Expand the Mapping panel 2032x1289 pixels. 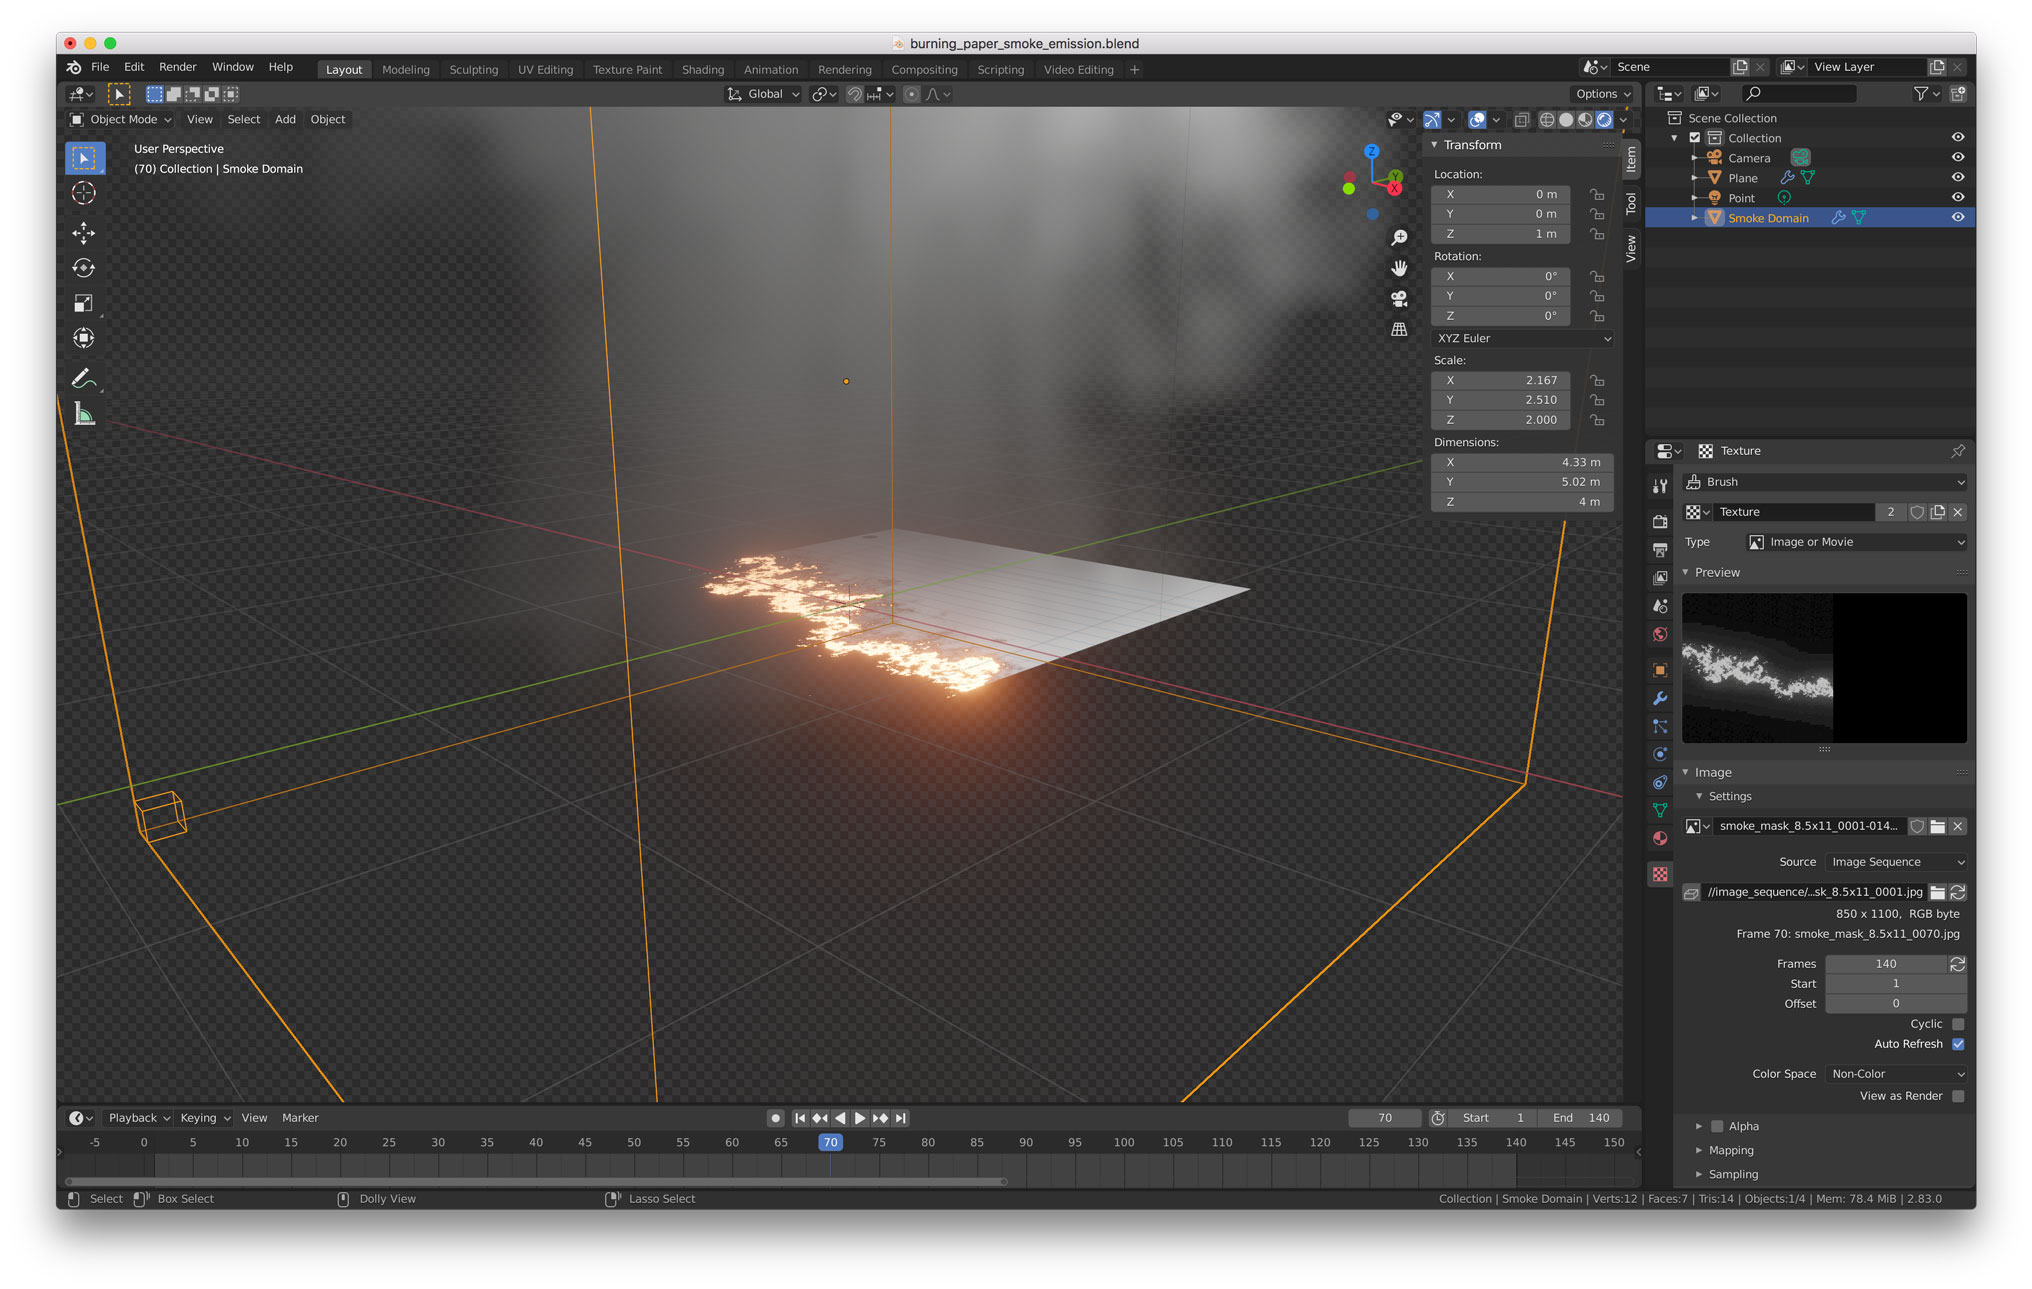pyautogui.click(x=1730, y=1150)
